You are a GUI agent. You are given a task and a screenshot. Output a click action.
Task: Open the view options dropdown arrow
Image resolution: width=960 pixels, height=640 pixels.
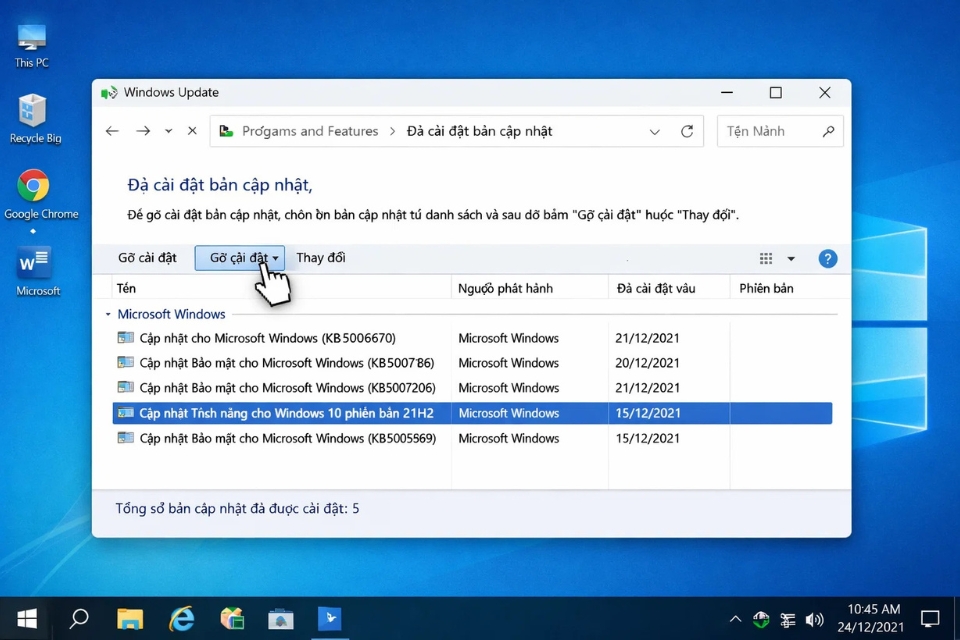pos(792,258)
